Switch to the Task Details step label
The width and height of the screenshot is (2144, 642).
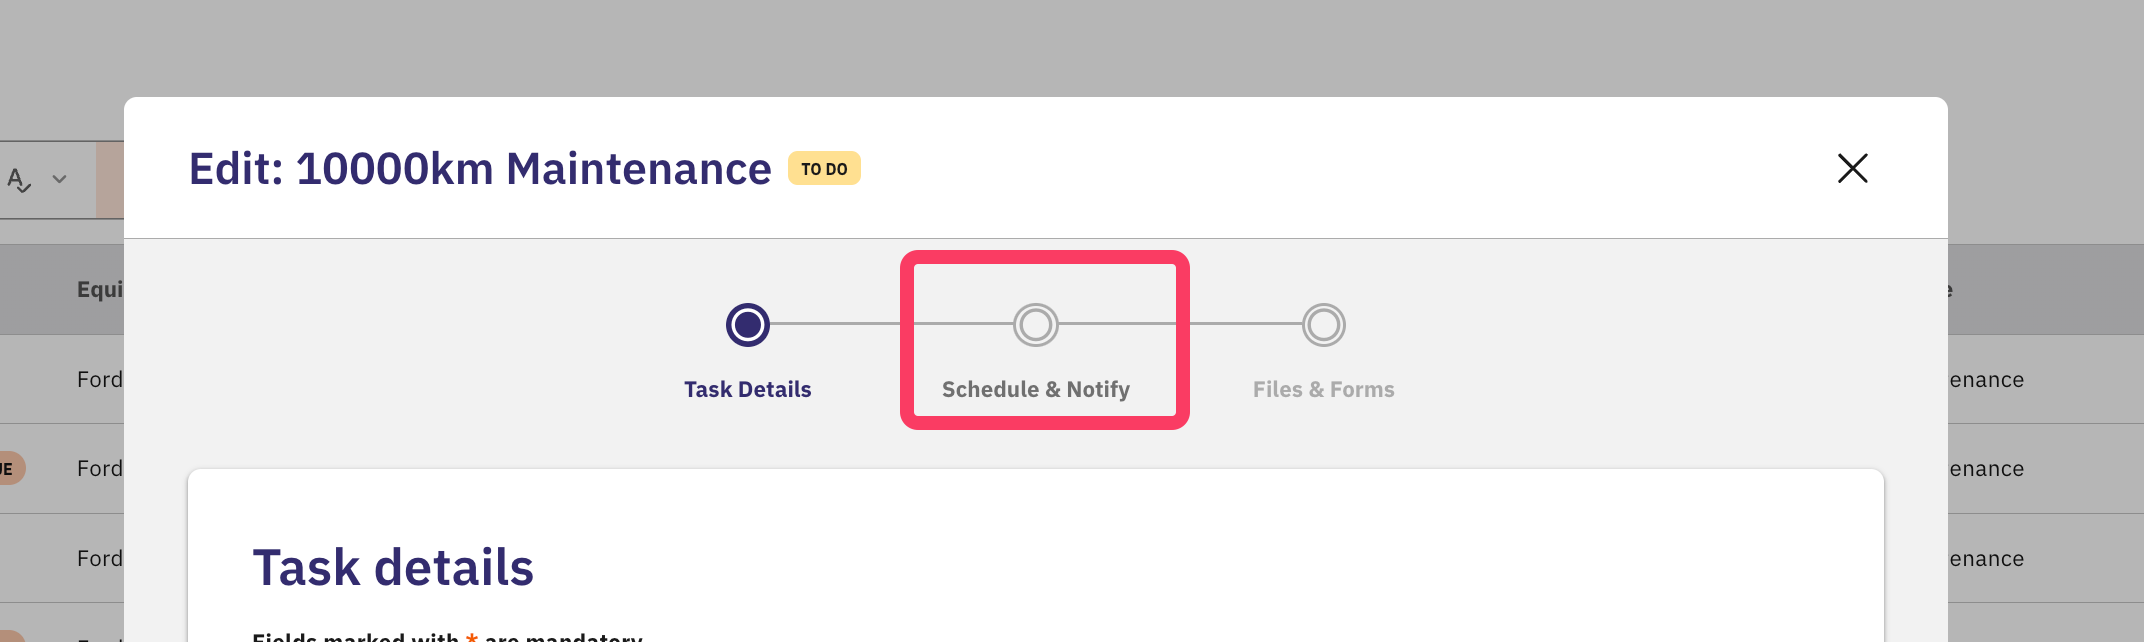748,389
